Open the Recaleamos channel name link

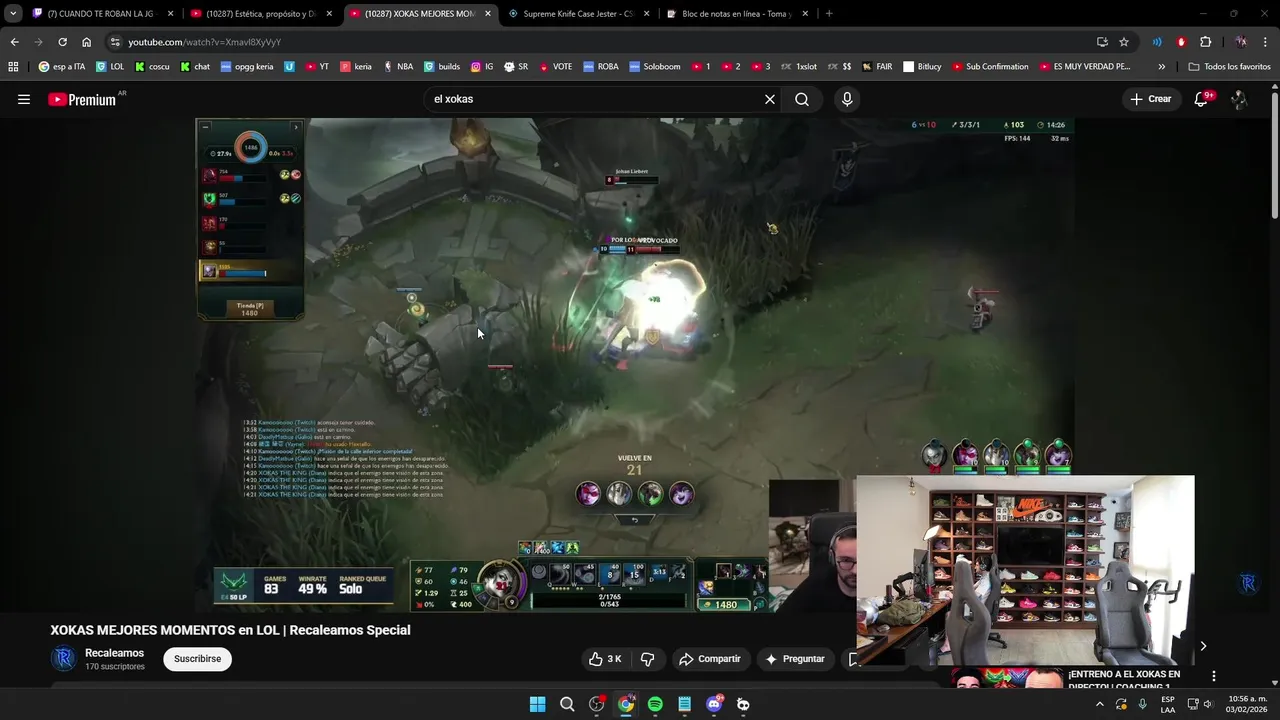coord(114,653)
